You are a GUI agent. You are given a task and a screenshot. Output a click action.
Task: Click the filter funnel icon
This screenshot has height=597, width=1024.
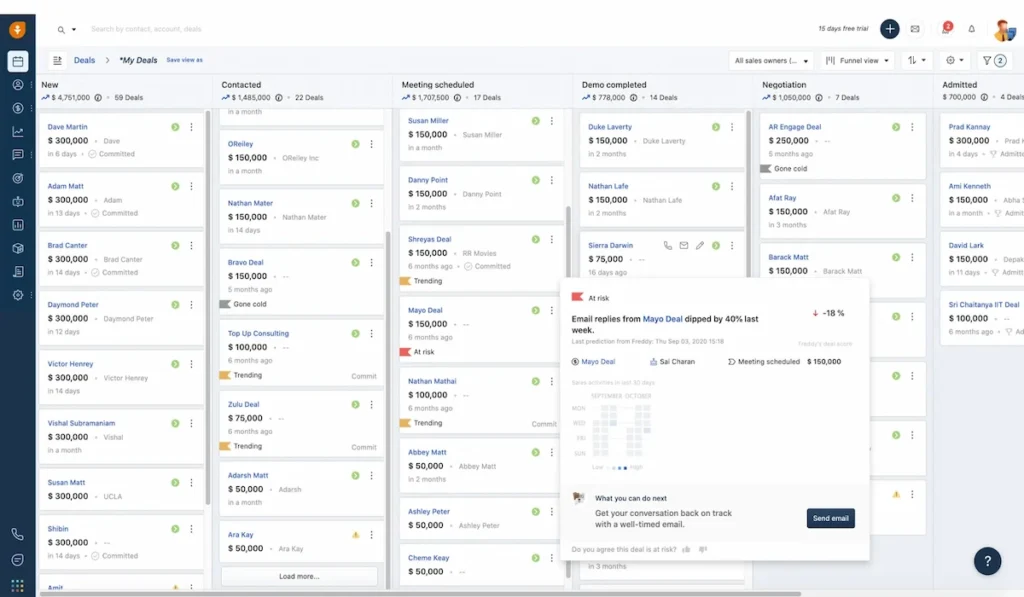992,60
